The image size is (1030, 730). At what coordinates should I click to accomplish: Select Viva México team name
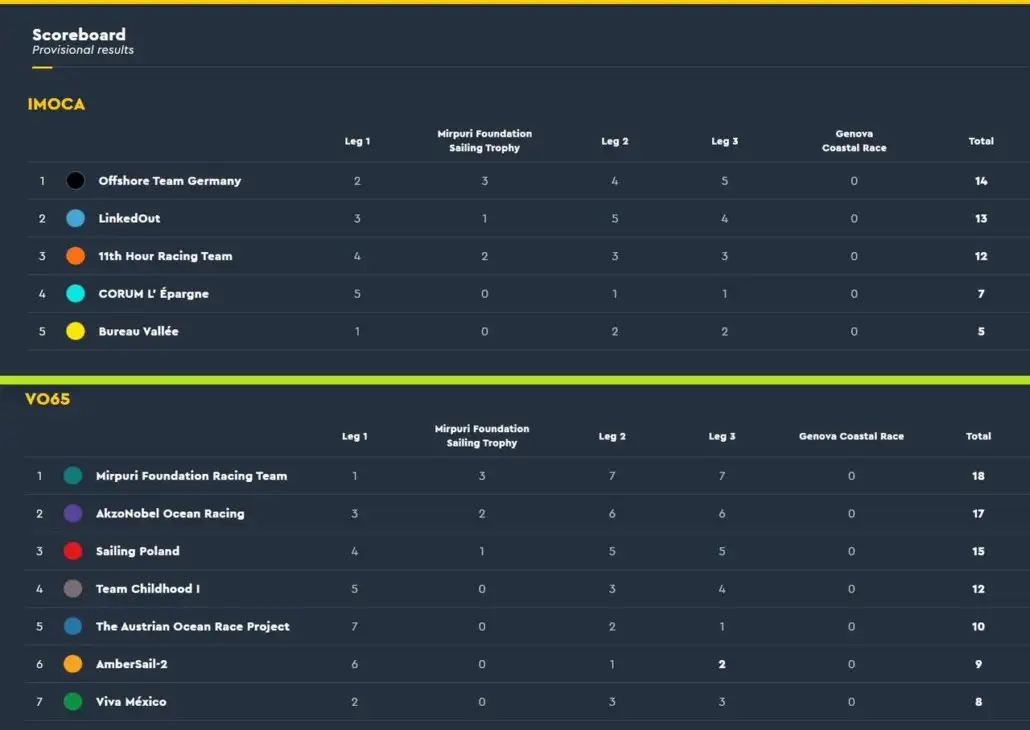coord(131,702)
